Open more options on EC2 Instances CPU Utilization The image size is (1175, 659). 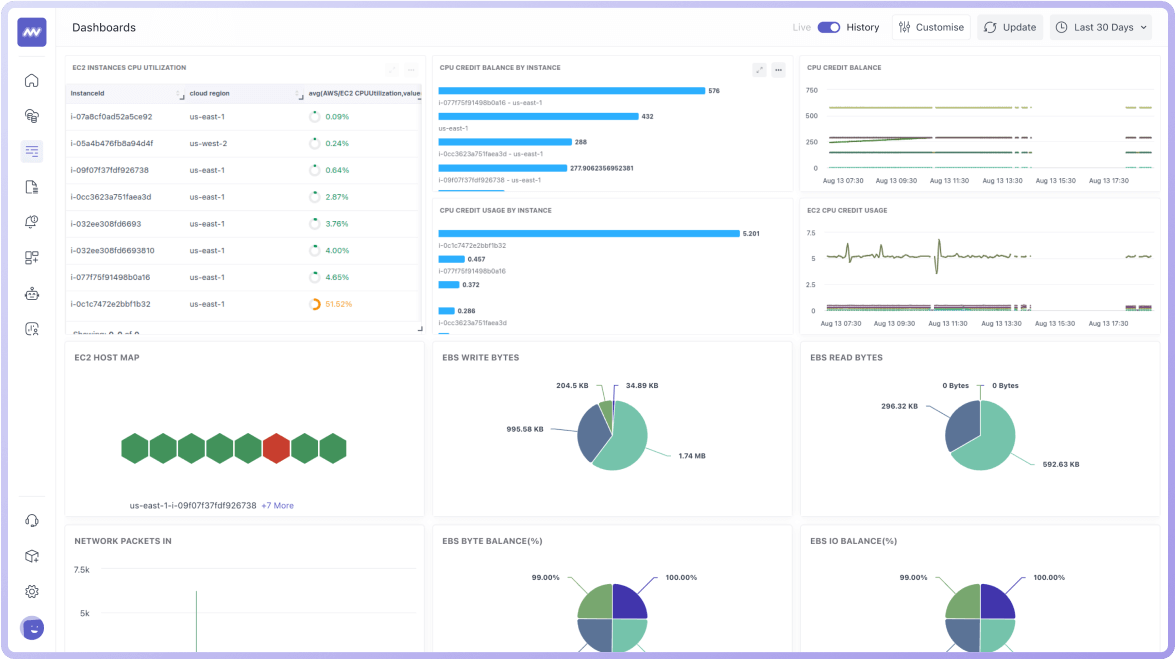pyautogui.click(x=411, y=70)
